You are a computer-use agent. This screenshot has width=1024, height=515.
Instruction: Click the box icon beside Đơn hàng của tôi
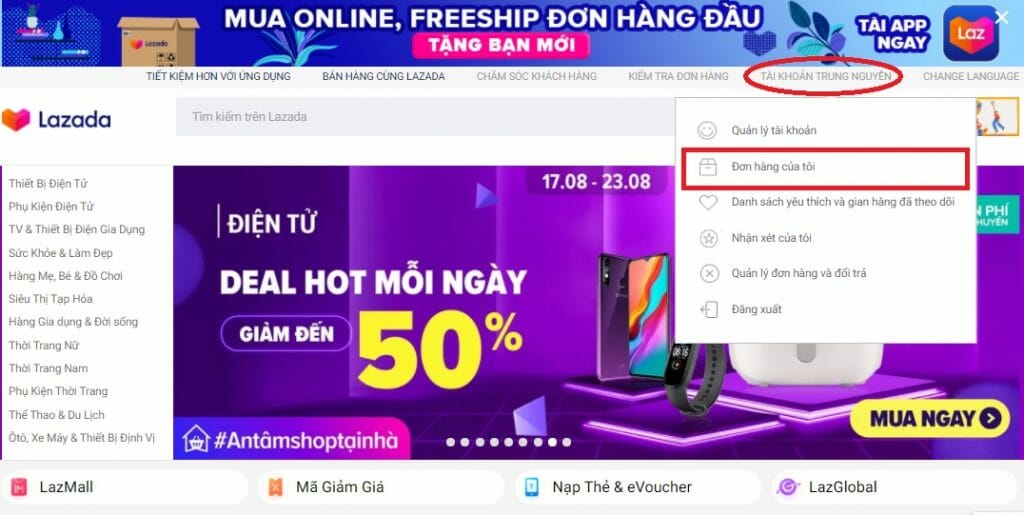coord(708,167)
